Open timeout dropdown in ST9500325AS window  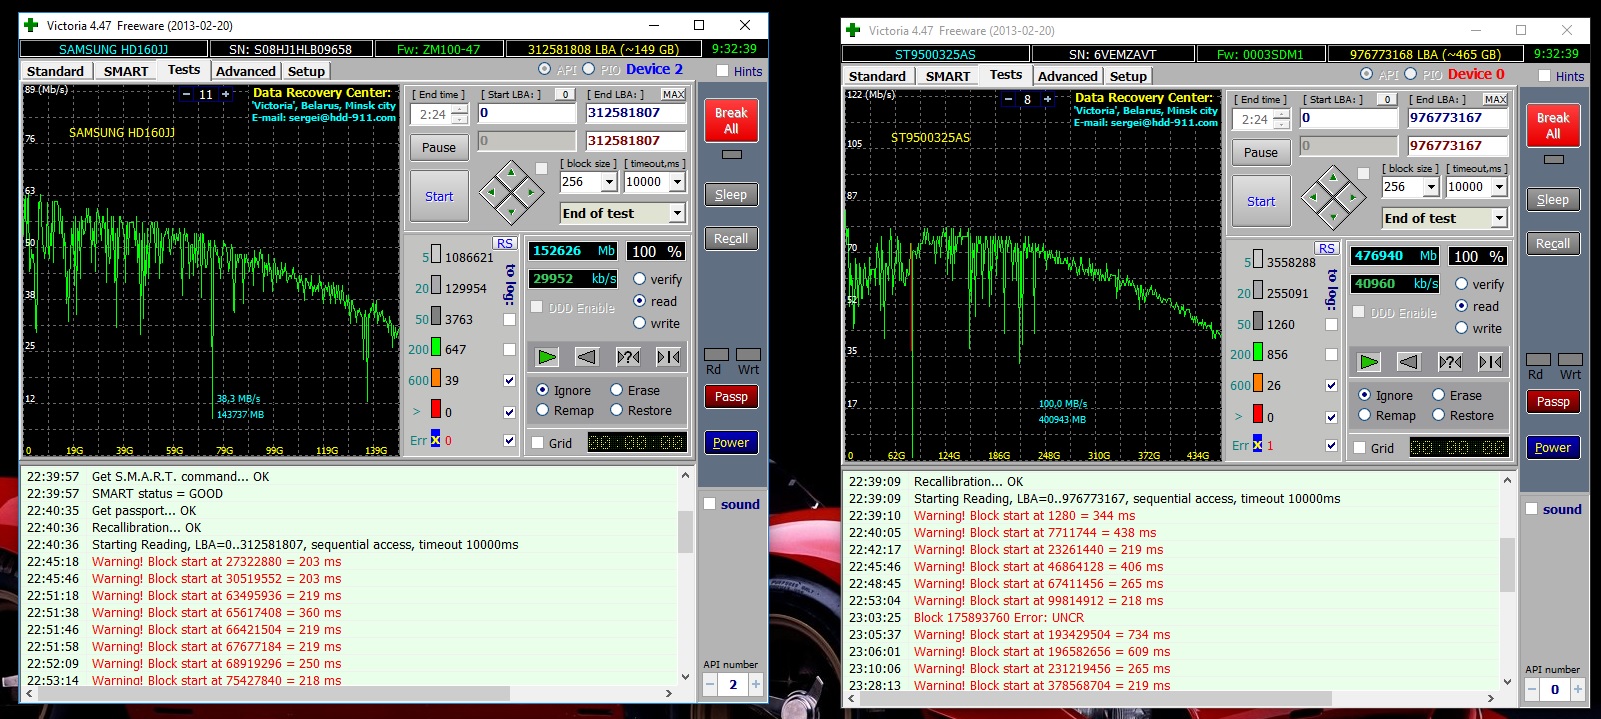pyautogui.click(x=1499, y=187)
